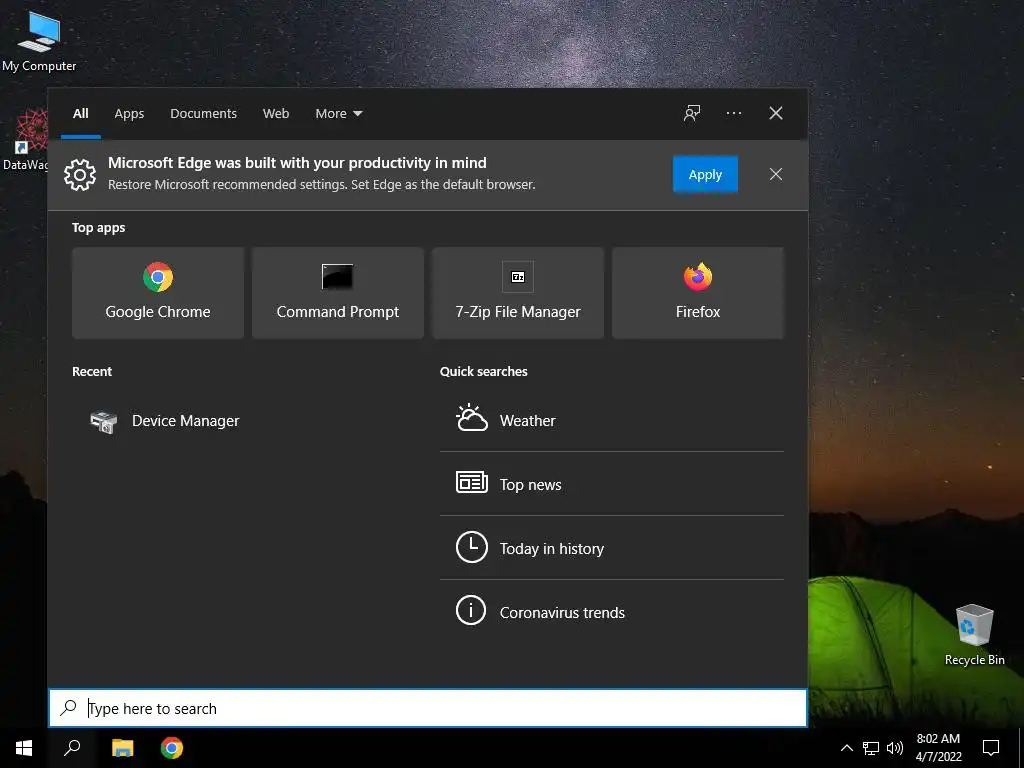
Task: Open Chrome from the taskbar
Action: [x=172, y=748]
